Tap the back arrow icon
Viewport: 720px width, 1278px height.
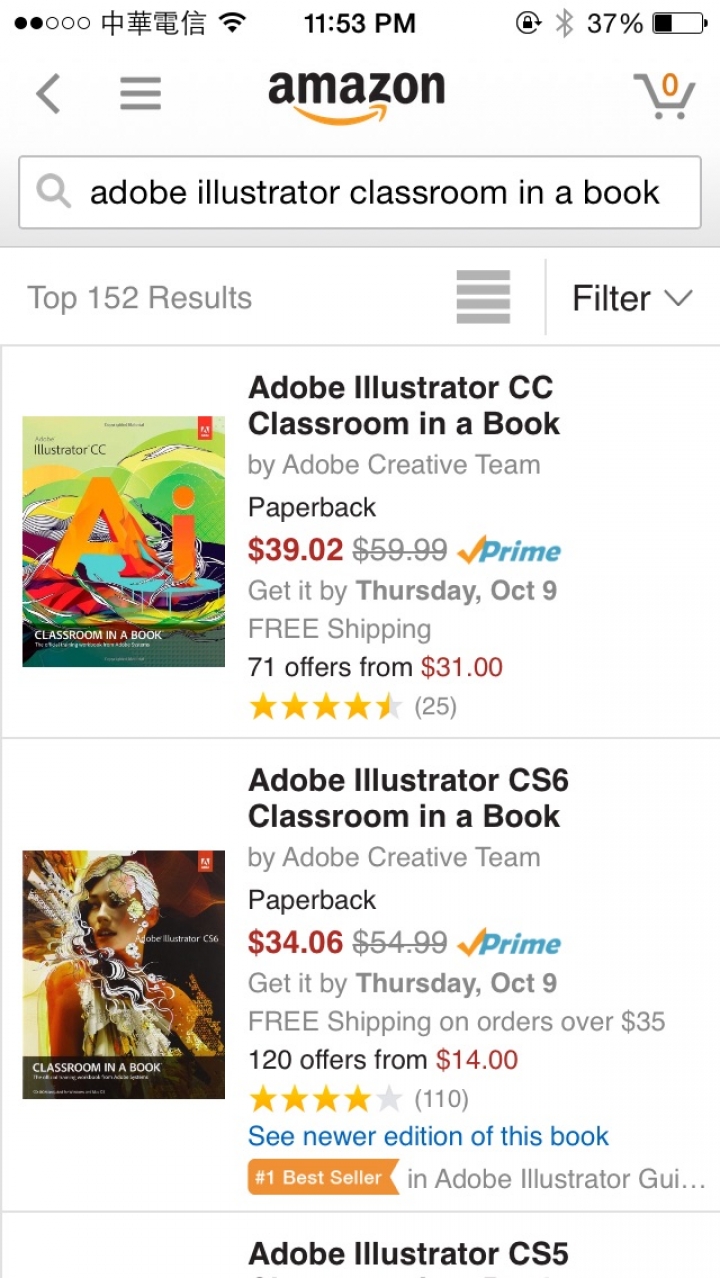pos(49,94)
